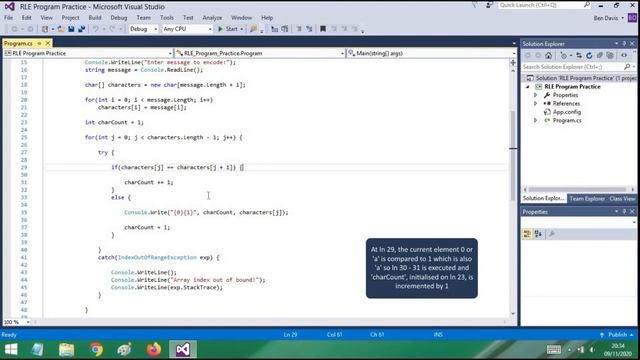Image resolution: width=640 pixels, height=360 pixels.
Task: Open the File menu
Action: coord(9,18)
